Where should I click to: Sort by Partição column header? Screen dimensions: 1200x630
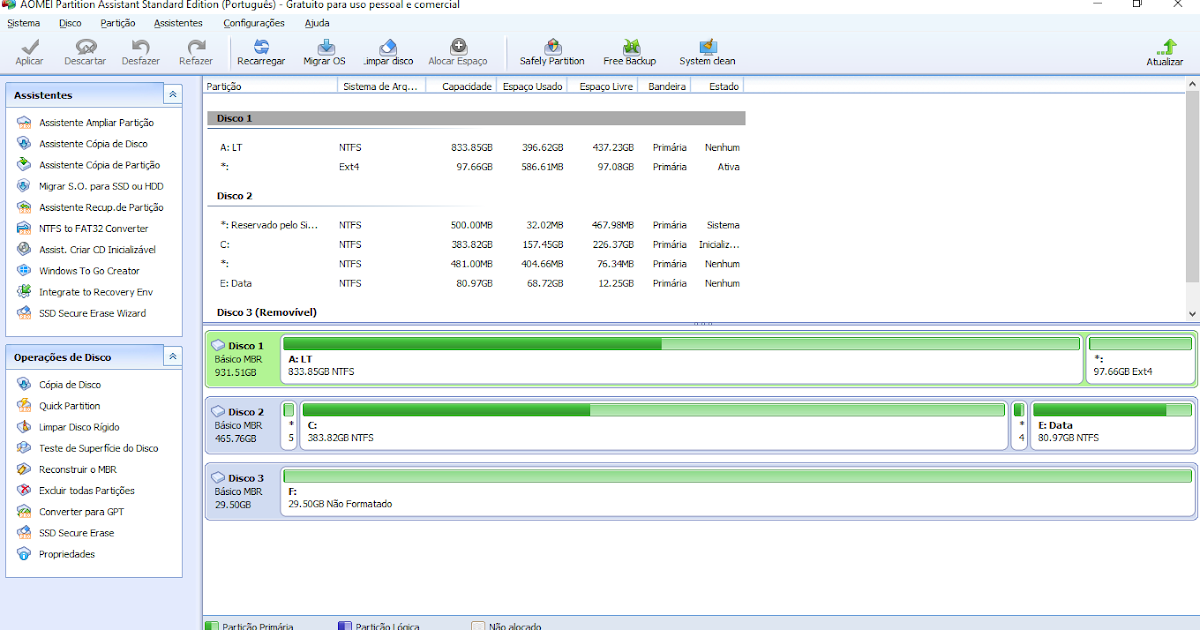pos(271,86)
